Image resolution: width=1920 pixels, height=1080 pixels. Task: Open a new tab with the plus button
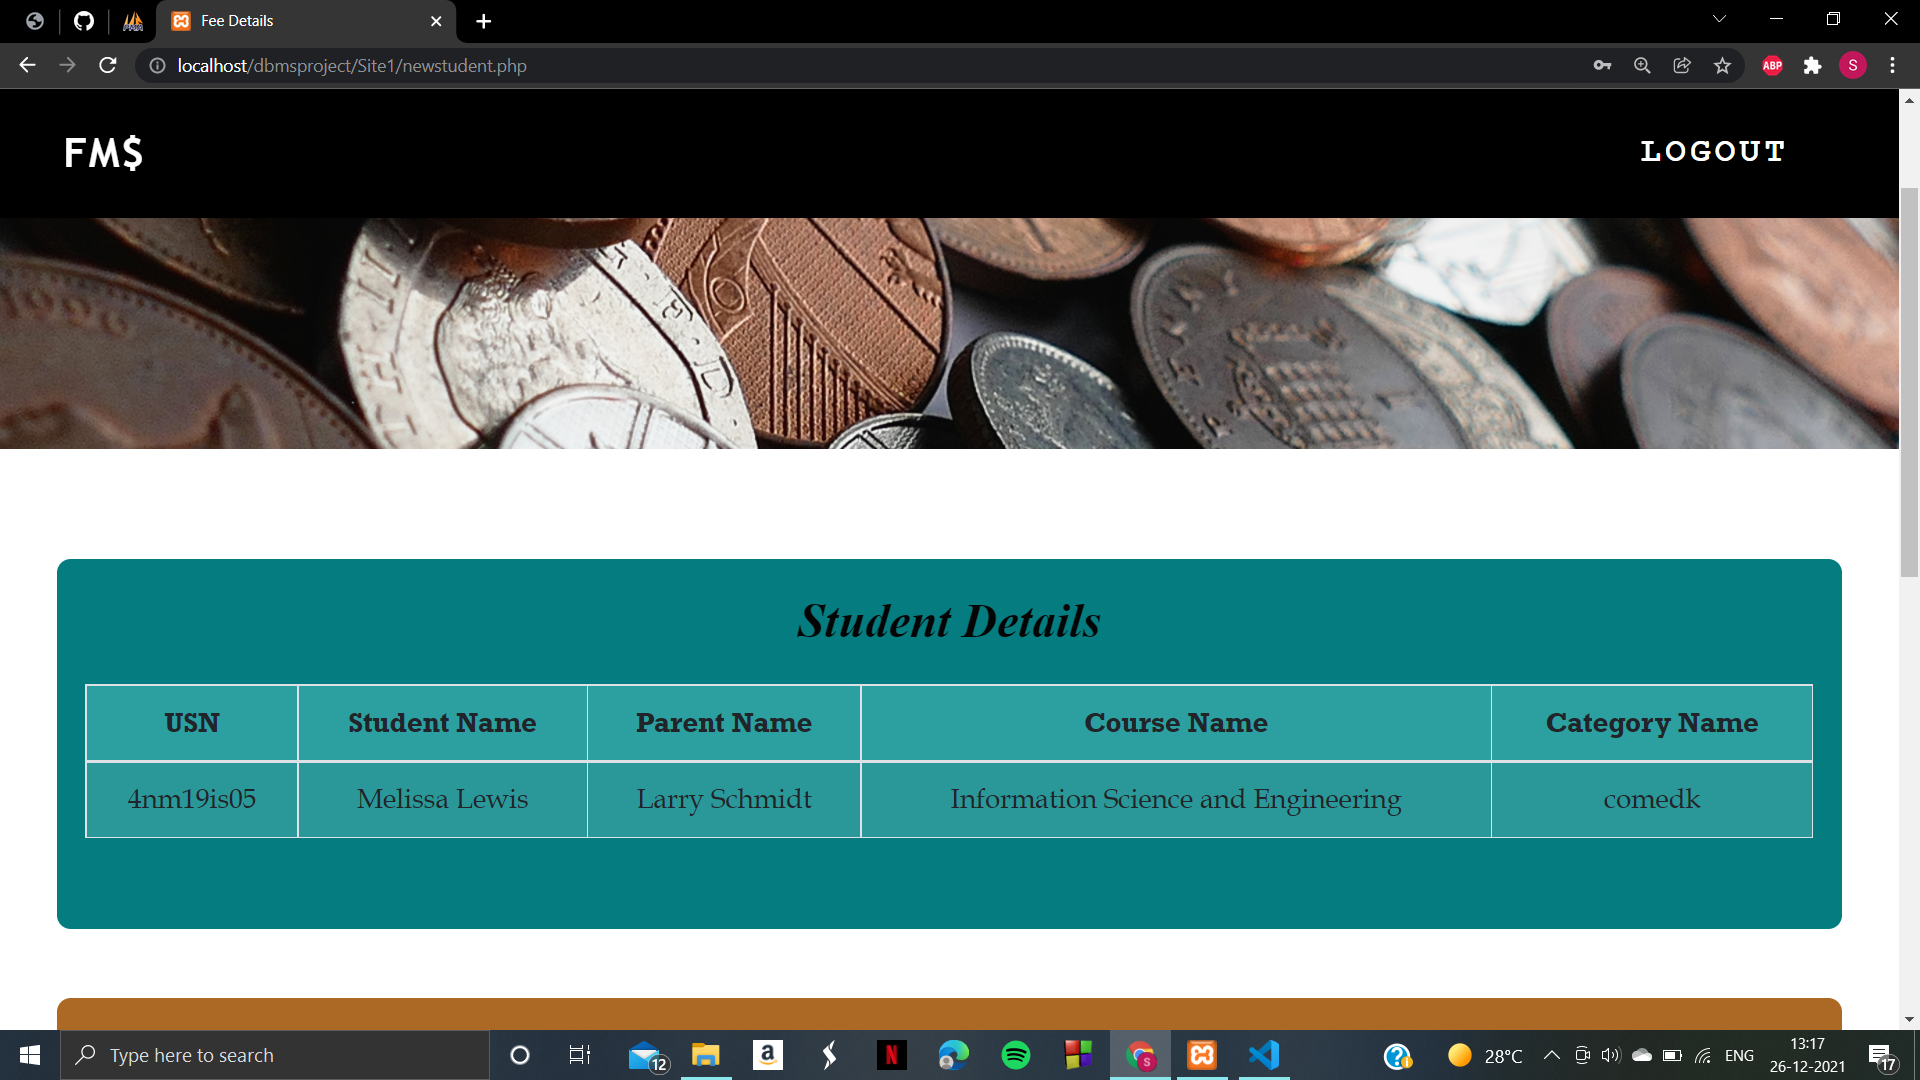coord(484,20)
